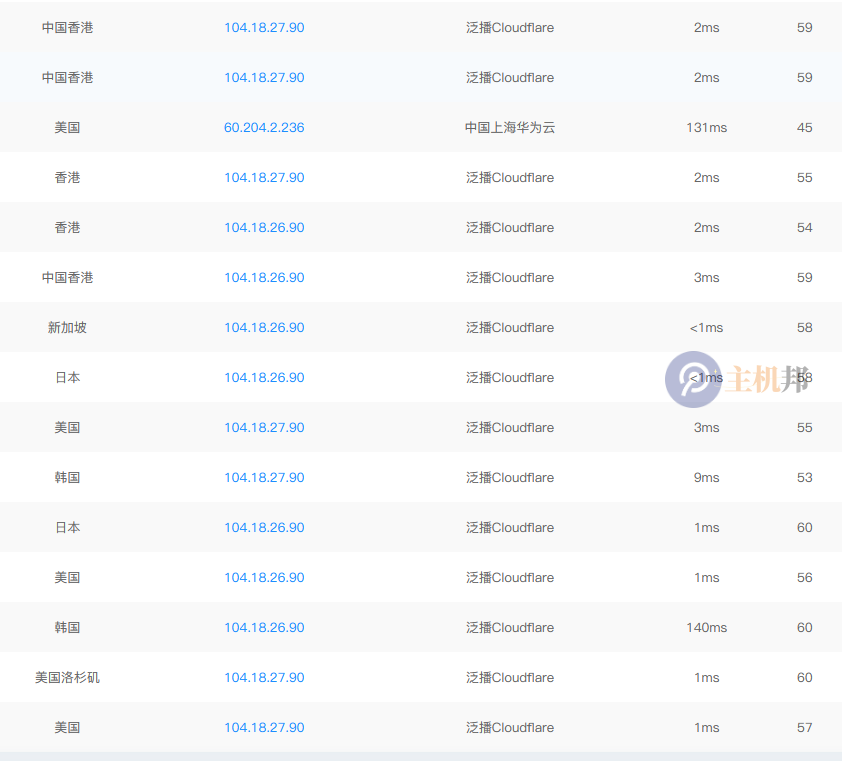Select the 9ms latency value
Screen dimensions: 842x761
pos(706,477)
